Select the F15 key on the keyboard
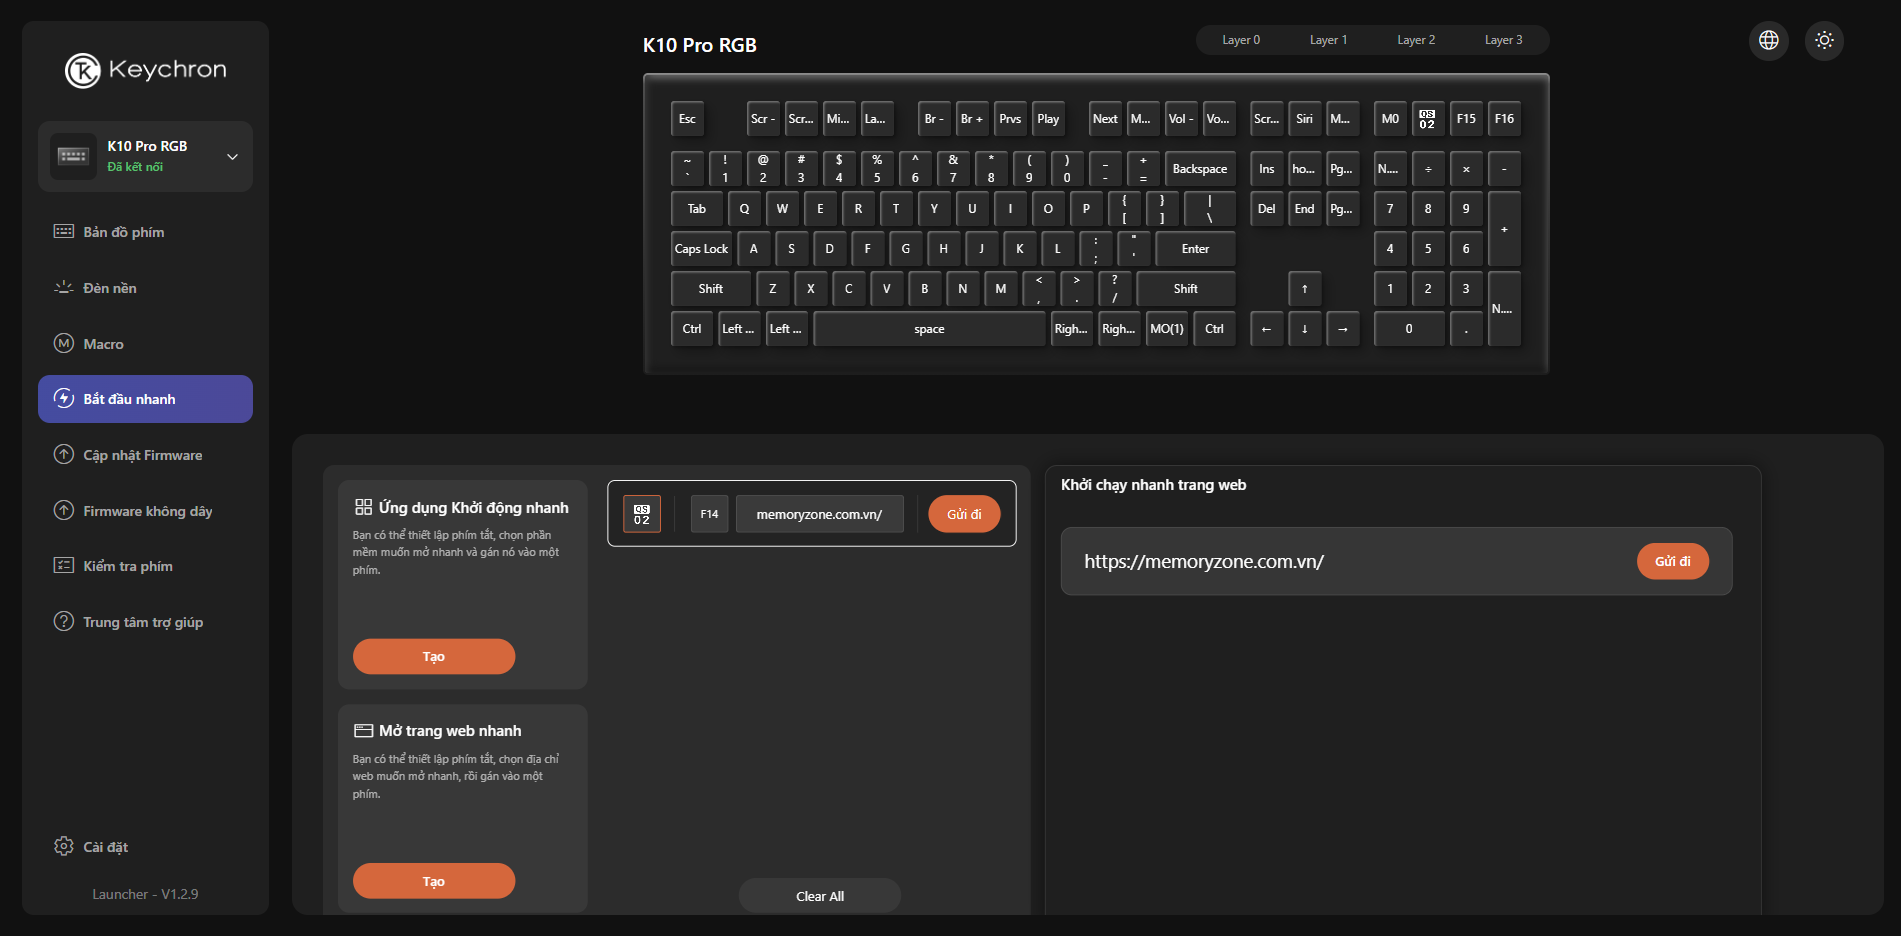Image resolution: width=1901 pixels, height=936 pixels. (1466, 119)
